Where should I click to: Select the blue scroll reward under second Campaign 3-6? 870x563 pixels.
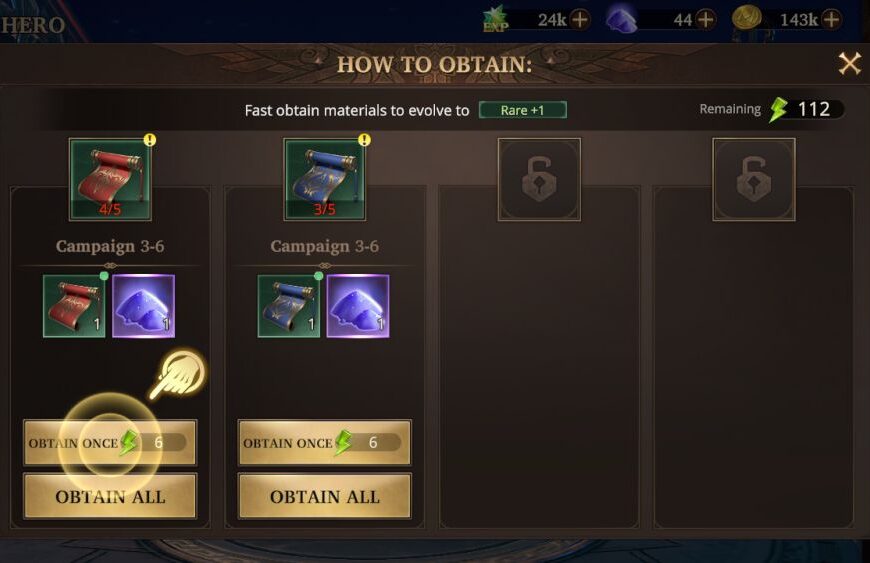click(289, 306)
